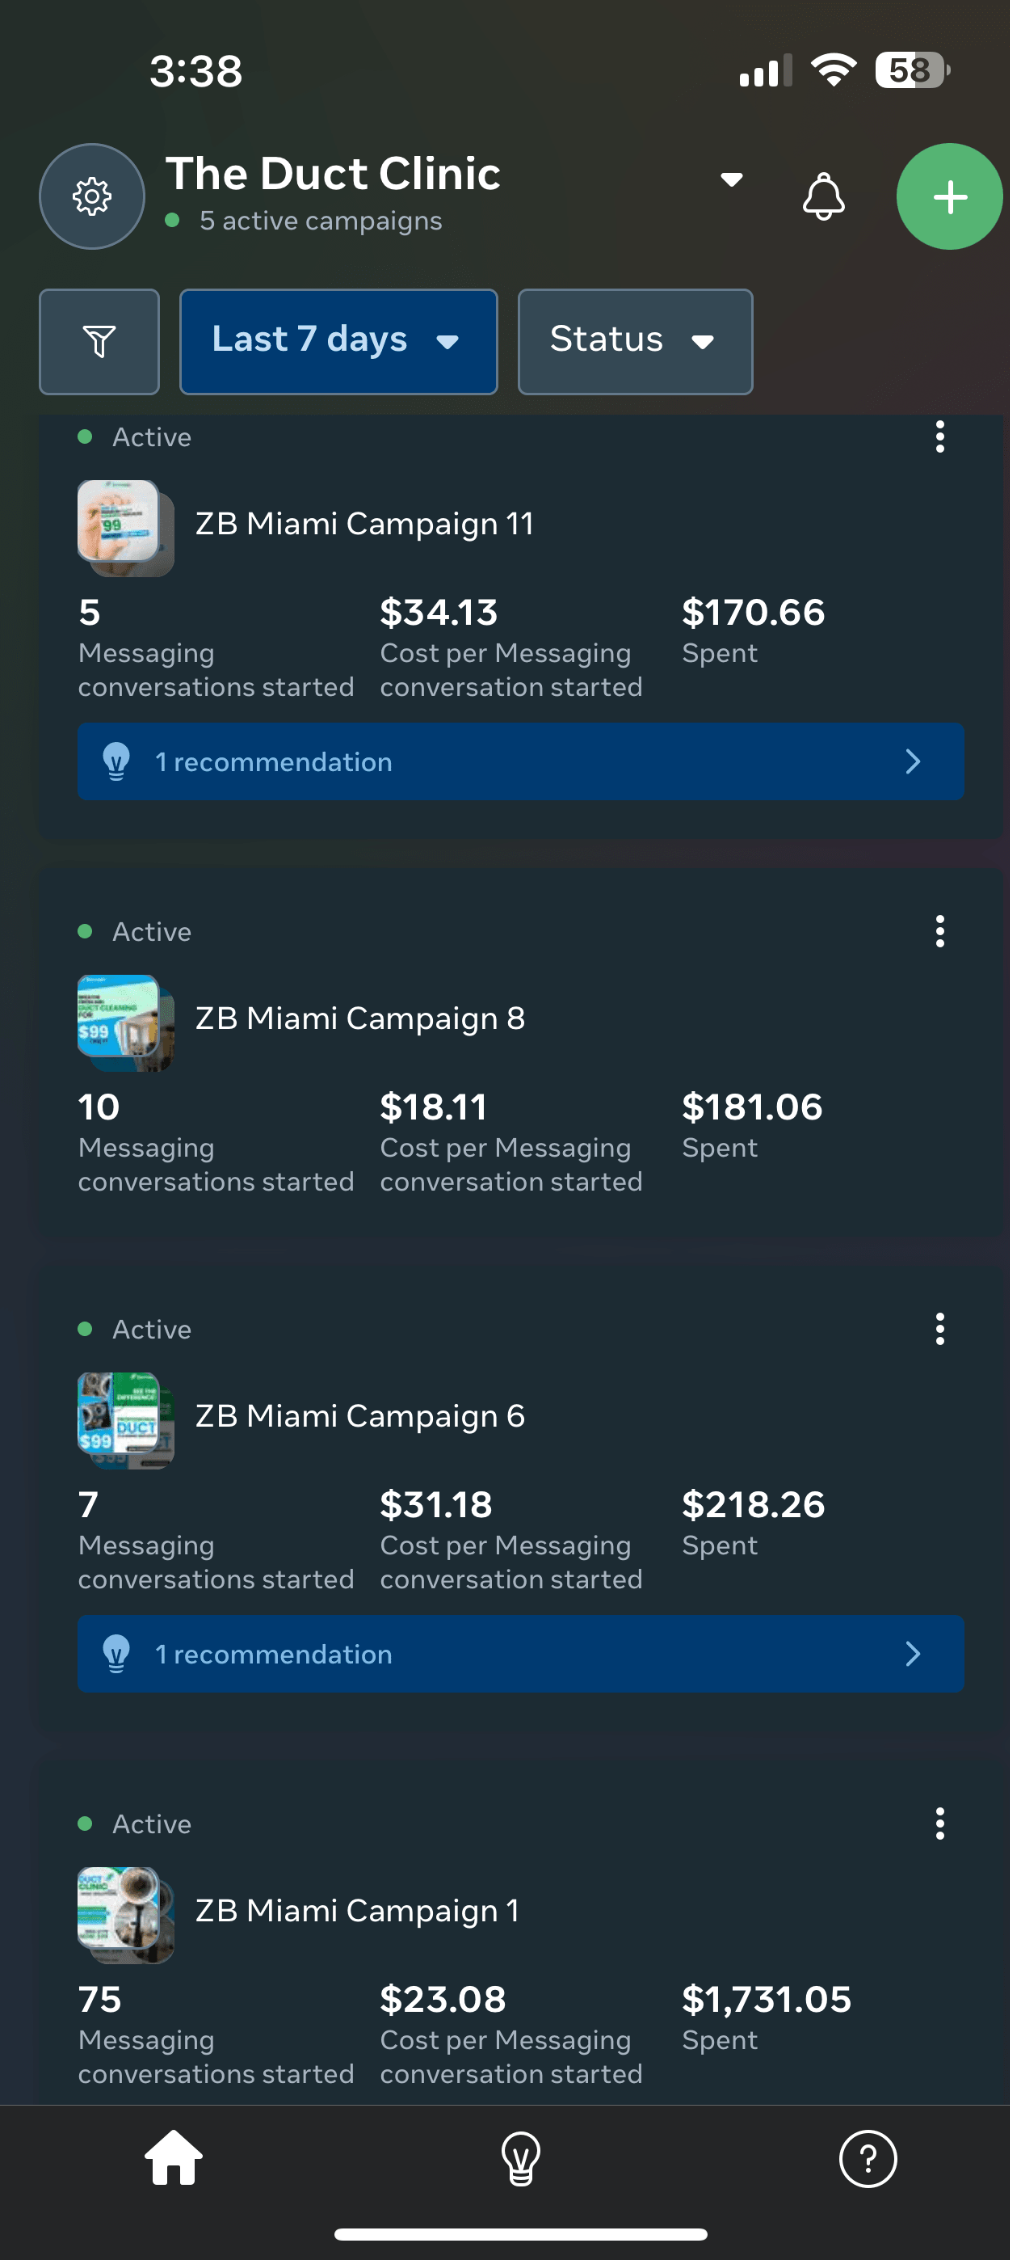Image resolution: width=1010 pixels, height=2260 pixels.
Task: Tap ZB Miami Campaign 6 thumbnail
Action: 124,1419
